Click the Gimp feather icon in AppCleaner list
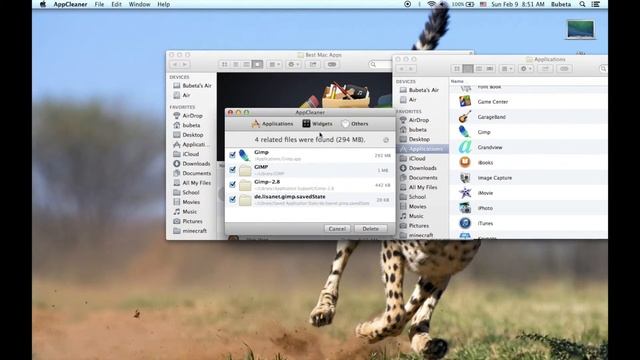The width and height of the screenshot is (640, 360). pos(244,155)
